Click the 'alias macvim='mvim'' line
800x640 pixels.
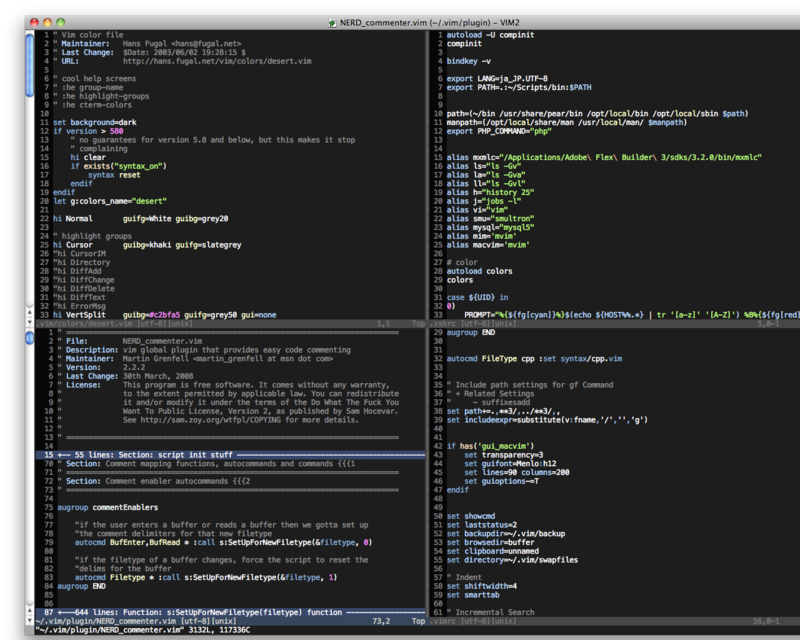coord(488,245)
